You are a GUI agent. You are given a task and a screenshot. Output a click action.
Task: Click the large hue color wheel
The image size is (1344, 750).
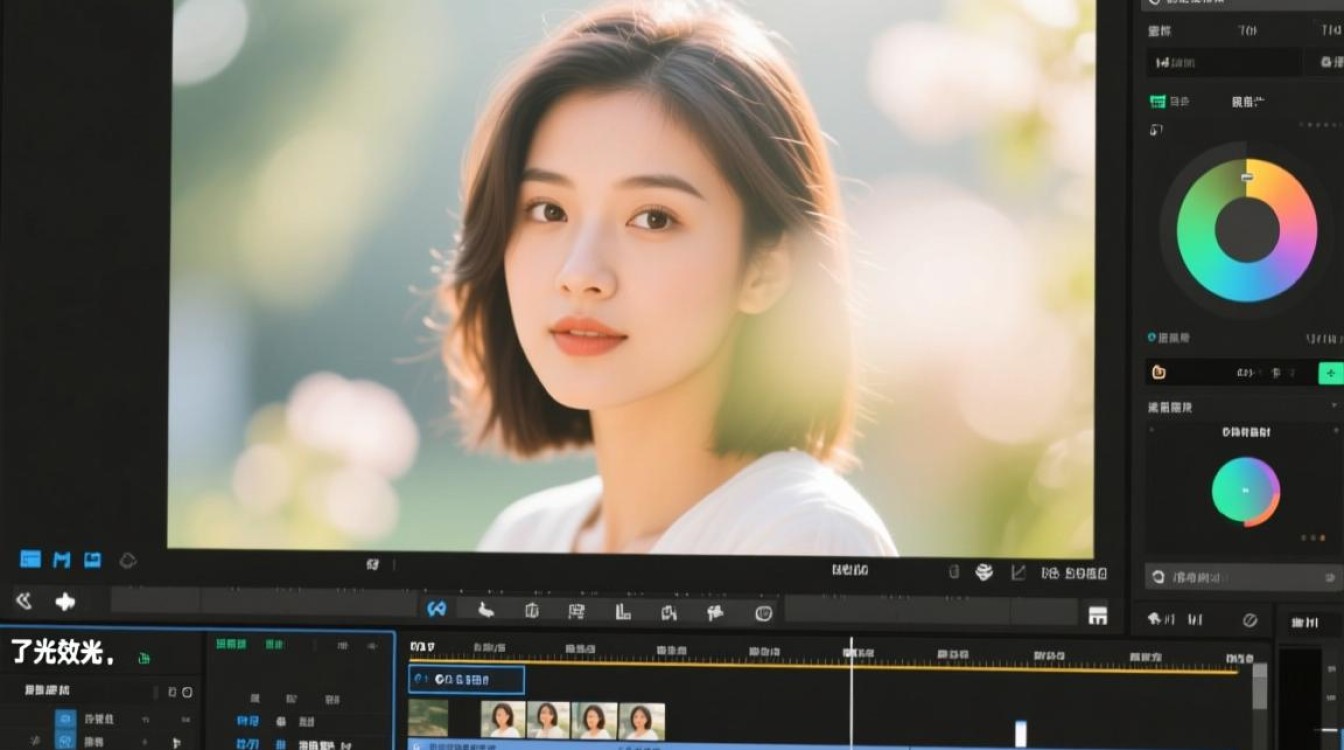coord(1246,230)
